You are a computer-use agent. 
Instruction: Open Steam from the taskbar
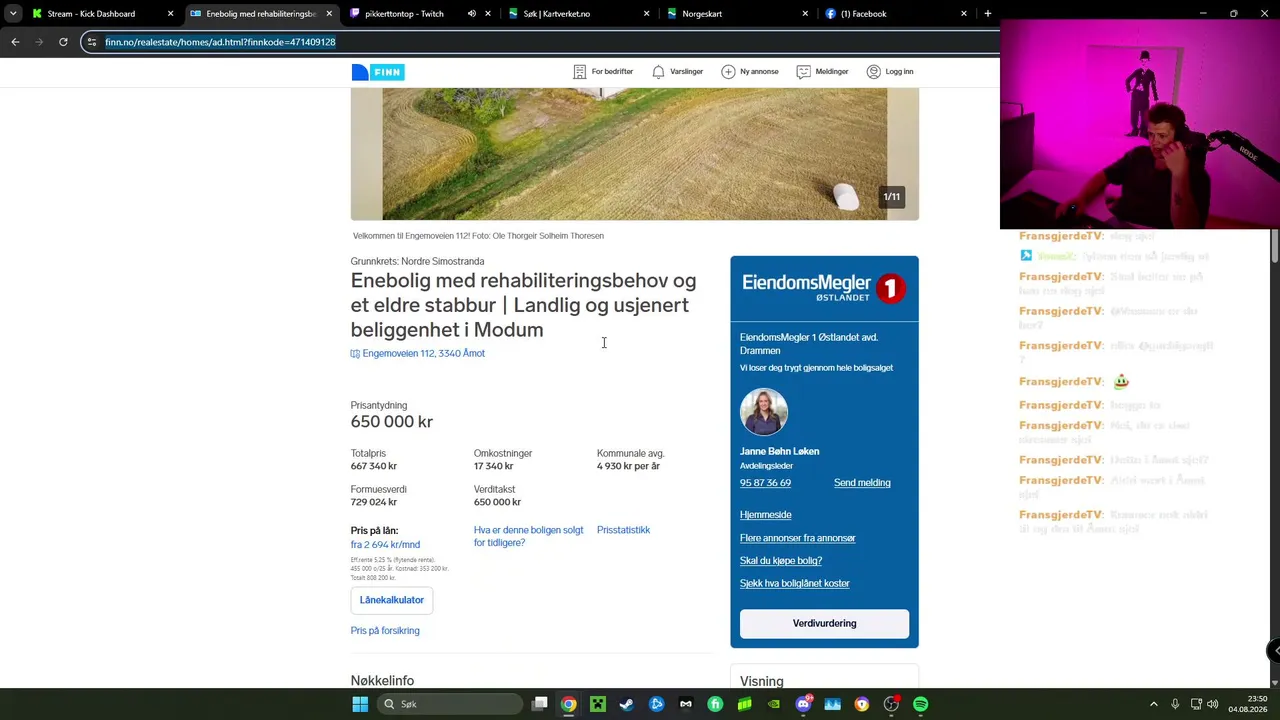point(627,704)
